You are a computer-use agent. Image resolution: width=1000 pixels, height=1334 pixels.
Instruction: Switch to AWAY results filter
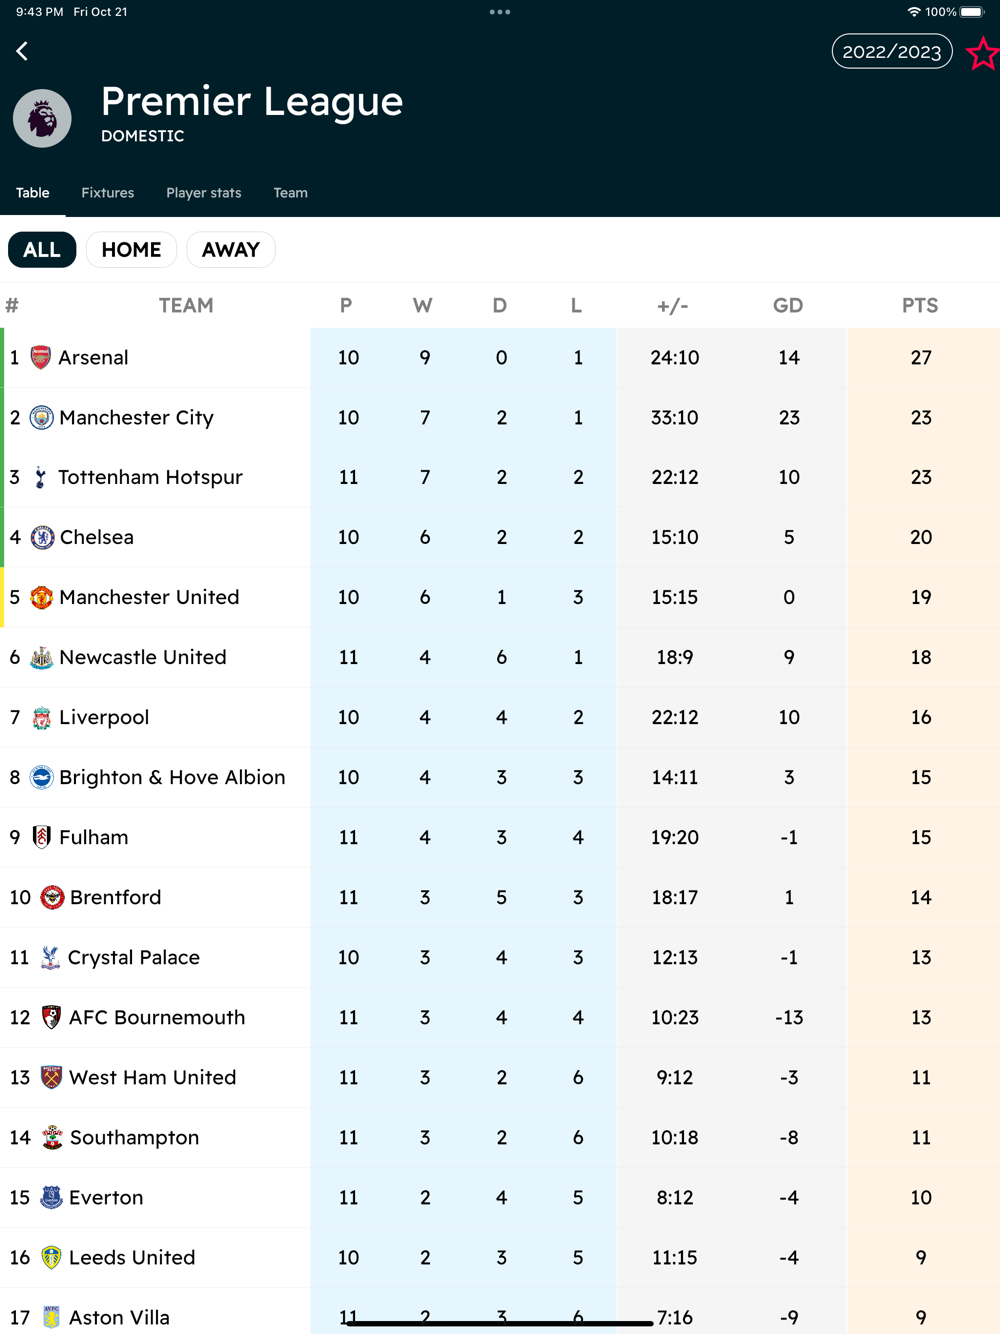coord(231,250)
